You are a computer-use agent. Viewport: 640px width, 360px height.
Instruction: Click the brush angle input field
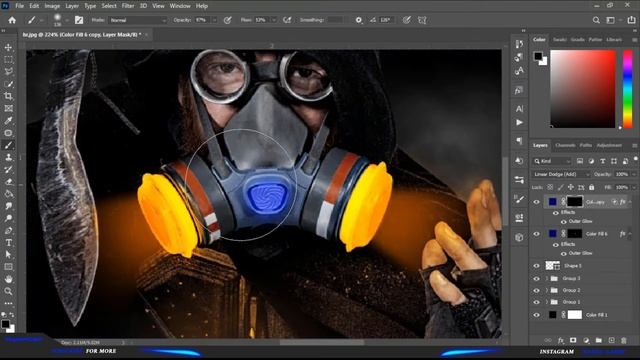(x=386, y=20)
